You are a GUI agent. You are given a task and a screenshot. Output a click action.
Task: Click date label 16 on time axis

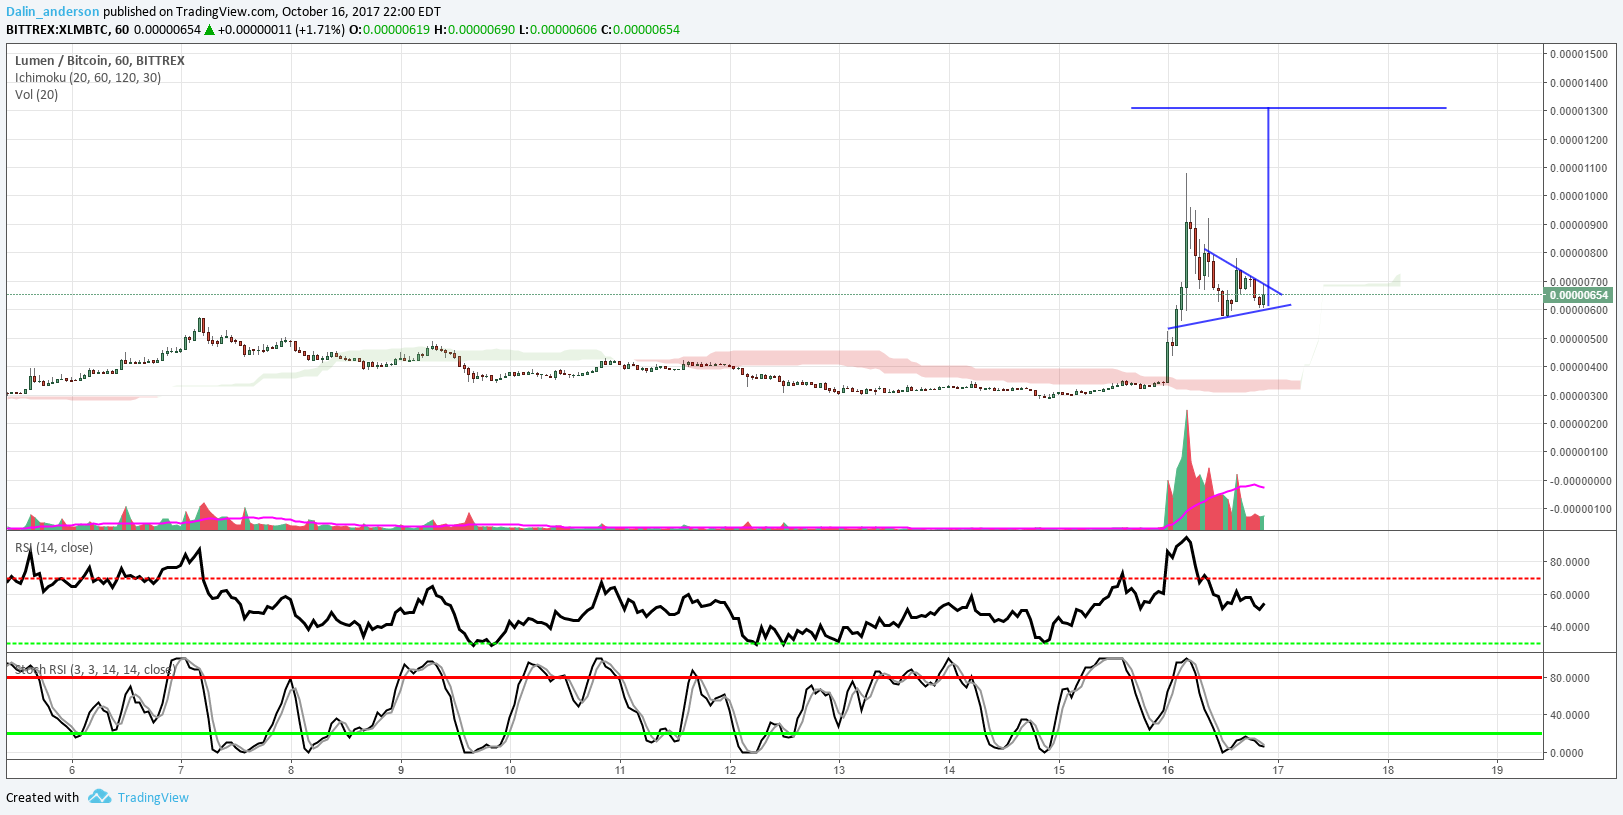tap(1168, 769)
